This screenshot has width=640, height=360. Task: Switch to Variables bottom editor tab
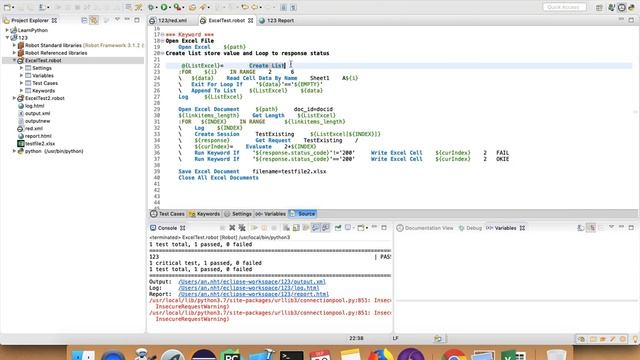tap(270, 213)
